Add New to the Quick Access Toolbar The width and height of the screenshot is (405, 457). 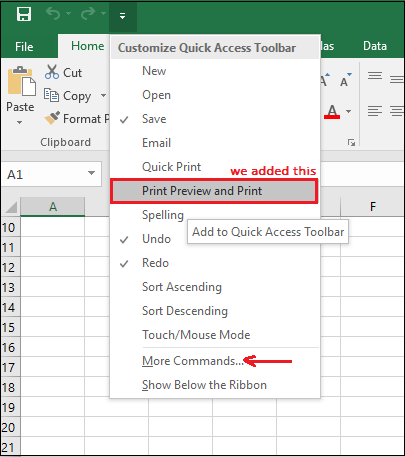[x=215, y=71]
